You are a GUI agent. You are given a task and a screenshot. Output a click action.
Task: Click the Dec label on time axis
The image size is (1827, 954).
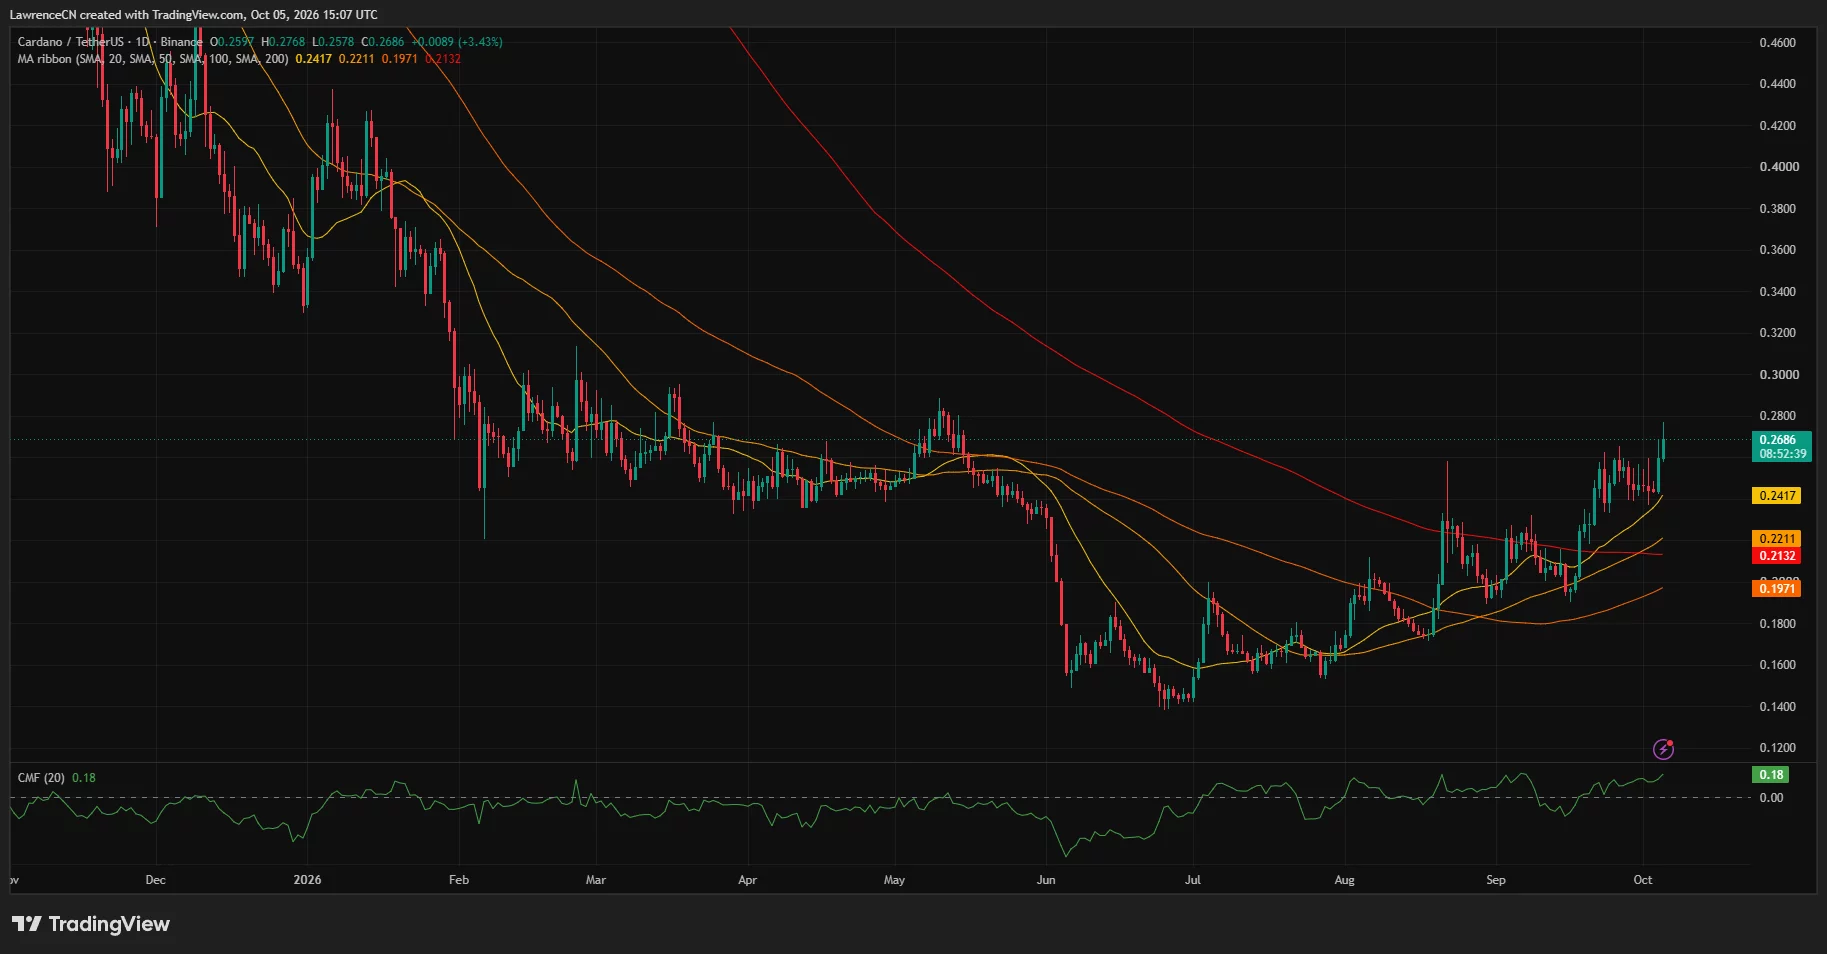click(x=155, y=880)
